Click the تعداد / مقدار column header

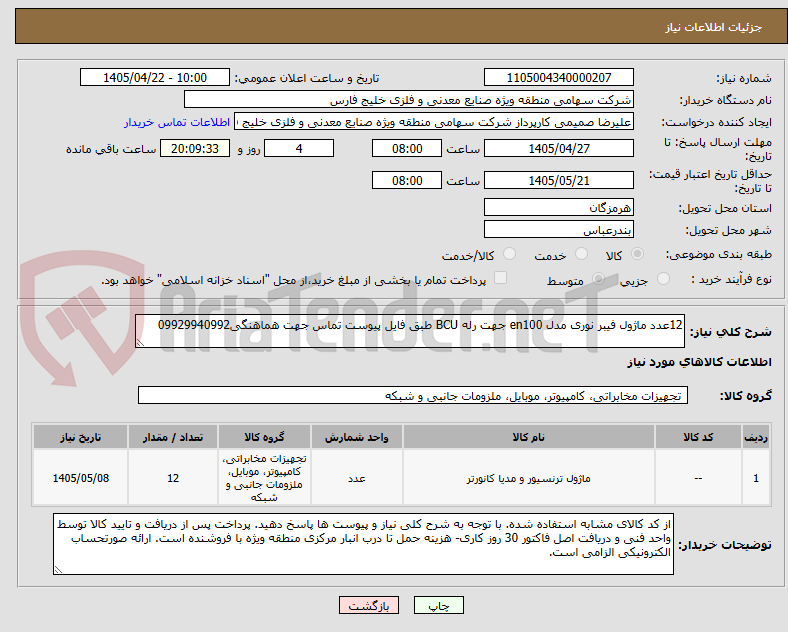pyautogui.click(x=173, y=437)
